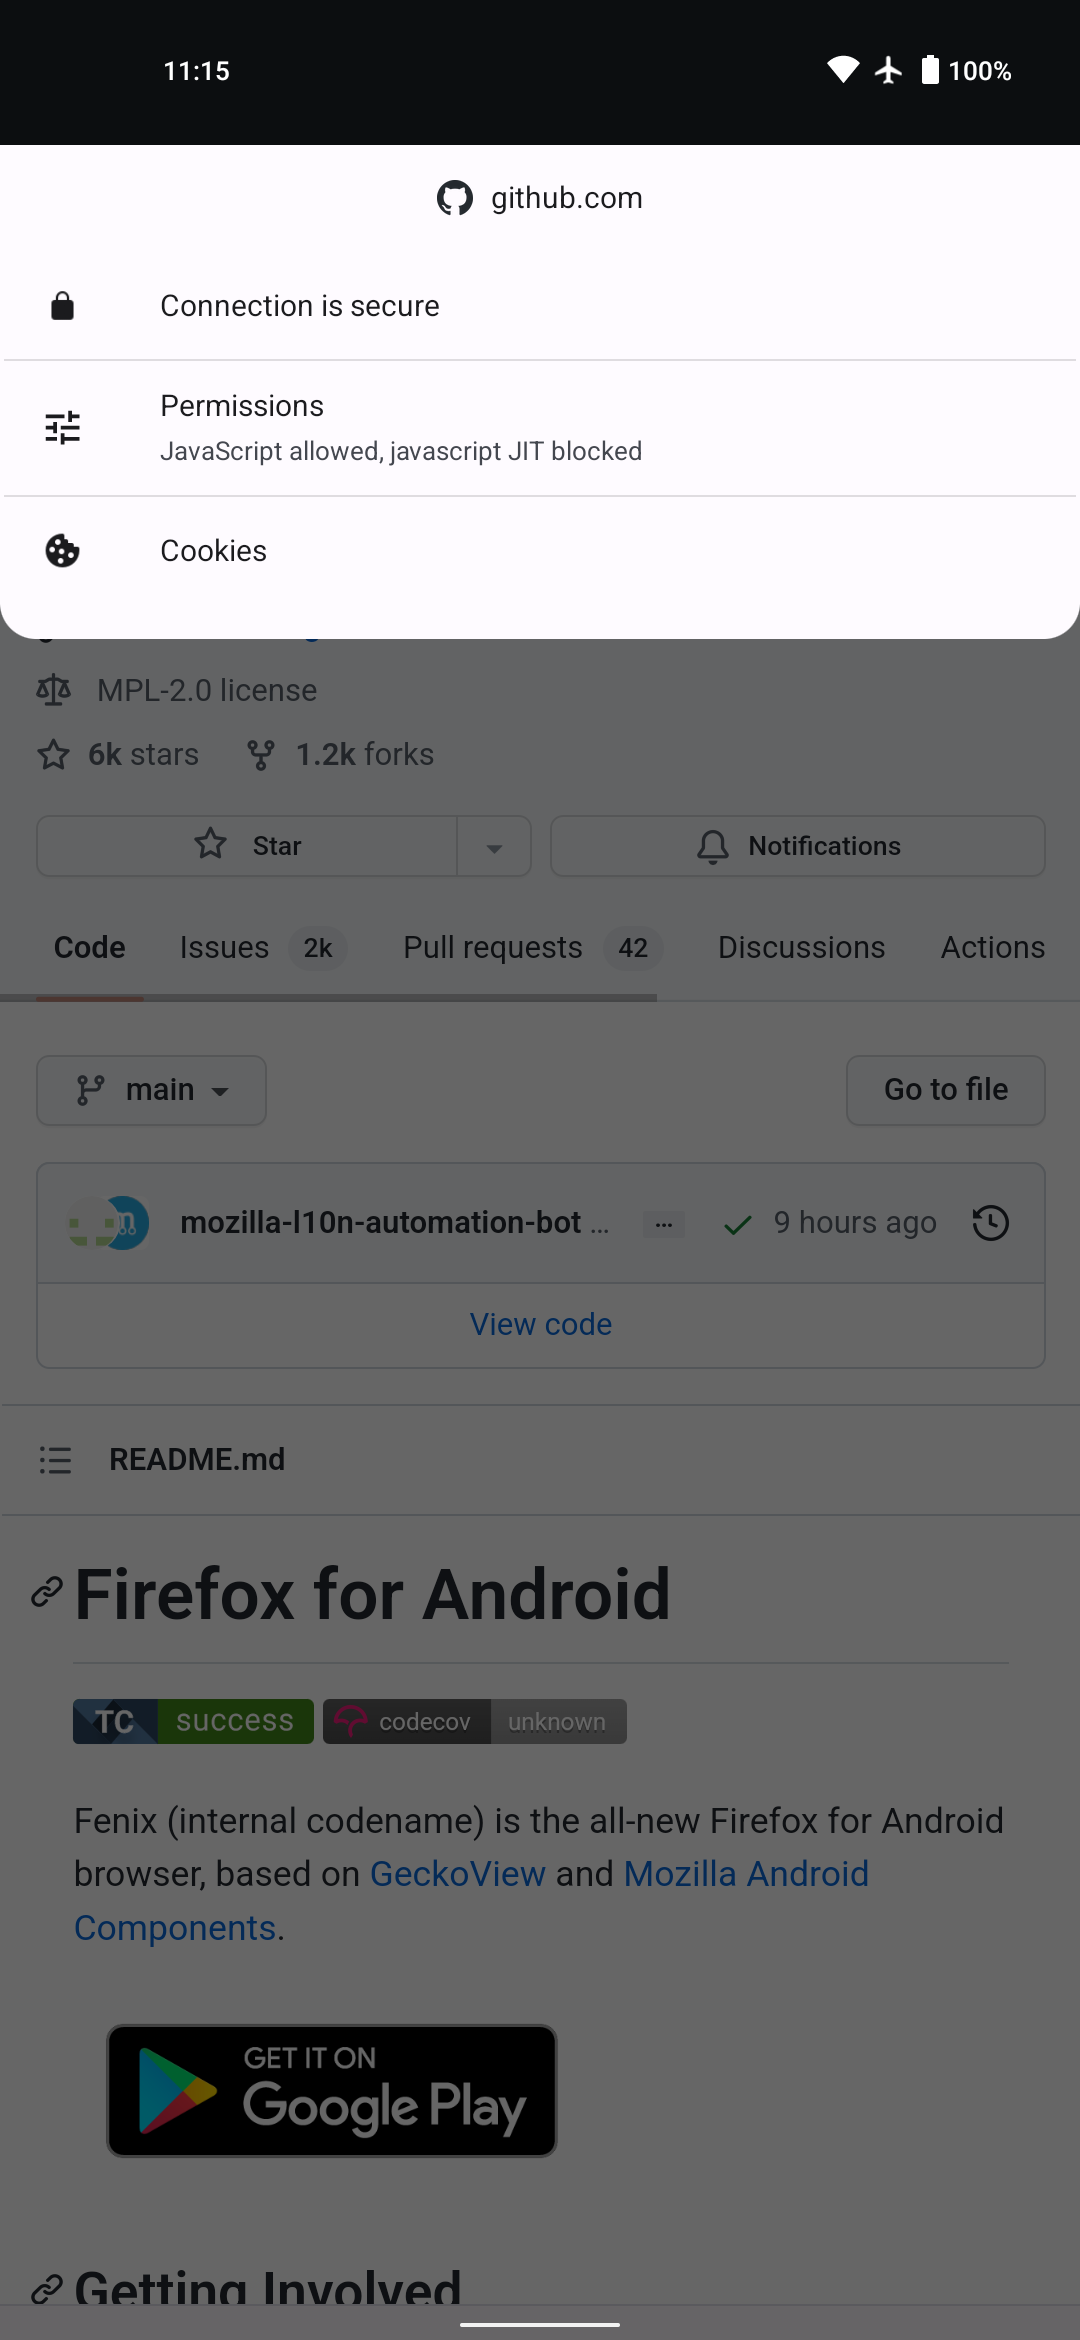Tap the green checkmark commit status icon

click(x=737, y=1224)
